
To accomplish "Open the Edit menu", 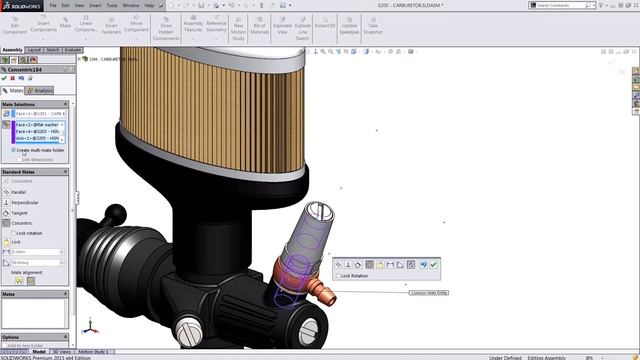I will coord(65,6).
